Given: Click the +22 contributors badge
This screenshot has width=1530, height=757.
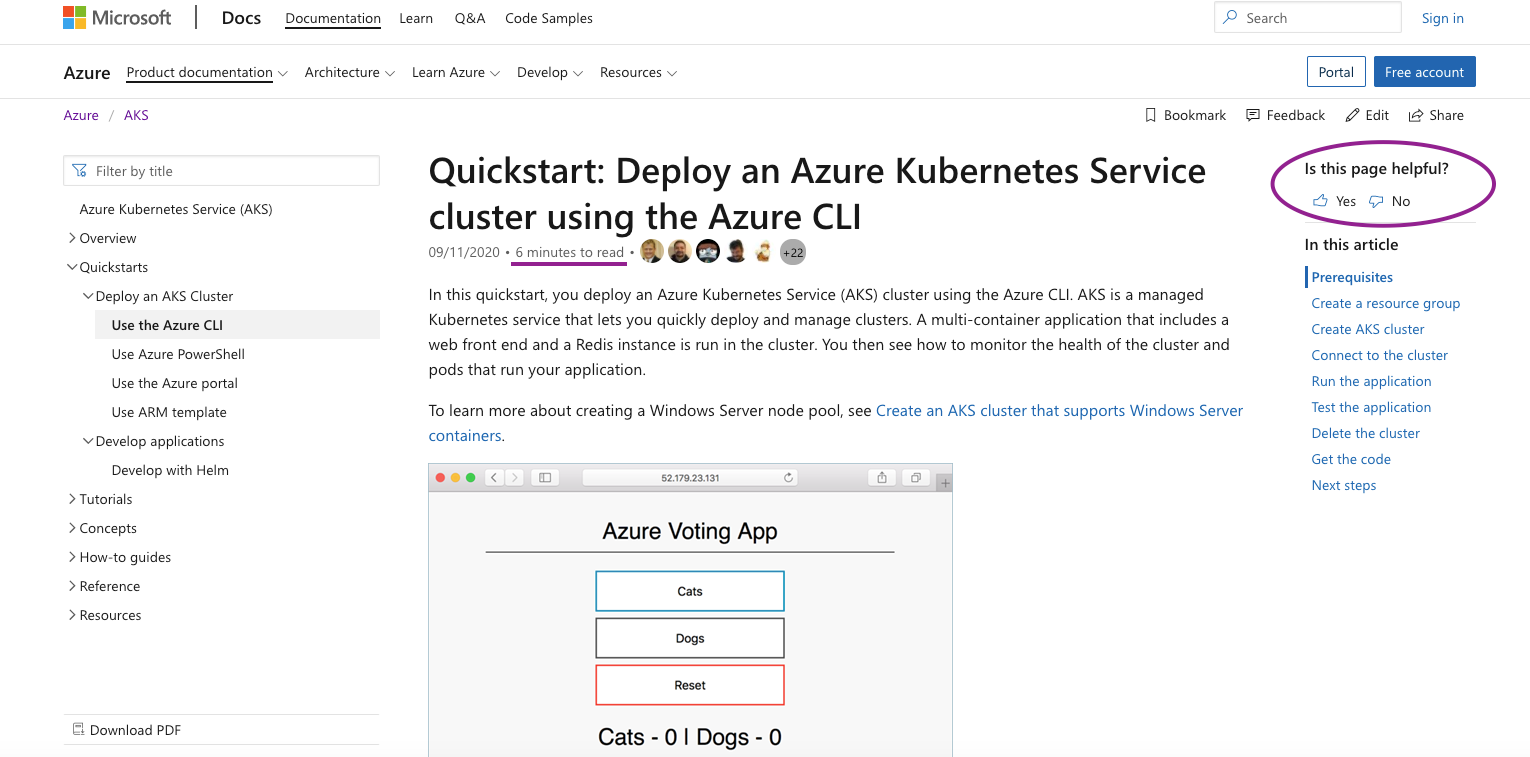Looking at the screenshot, I should coord(793,252).
